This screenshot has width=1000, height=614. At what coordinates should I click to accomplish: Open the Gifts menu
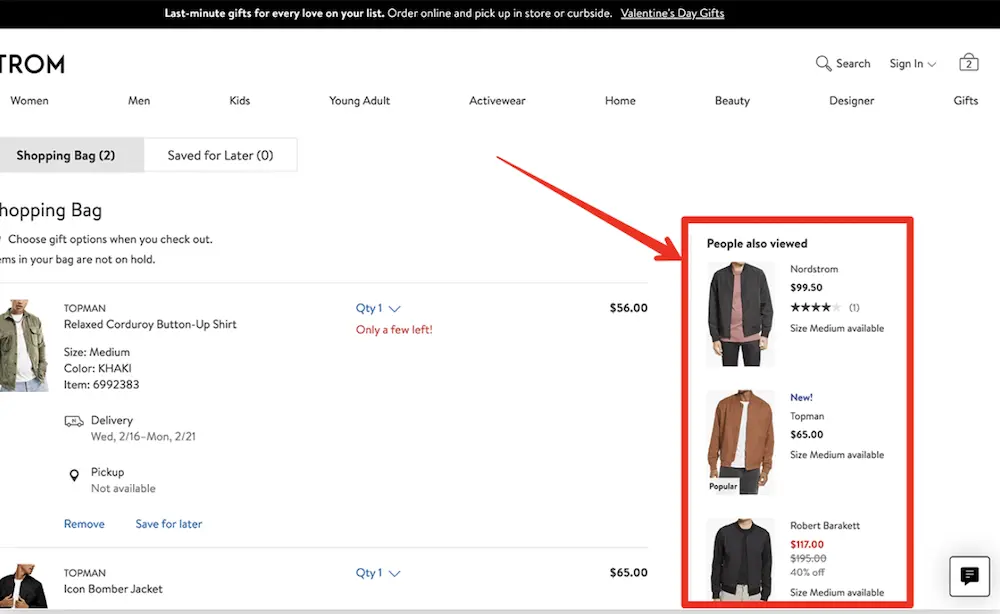pos(965,100)
